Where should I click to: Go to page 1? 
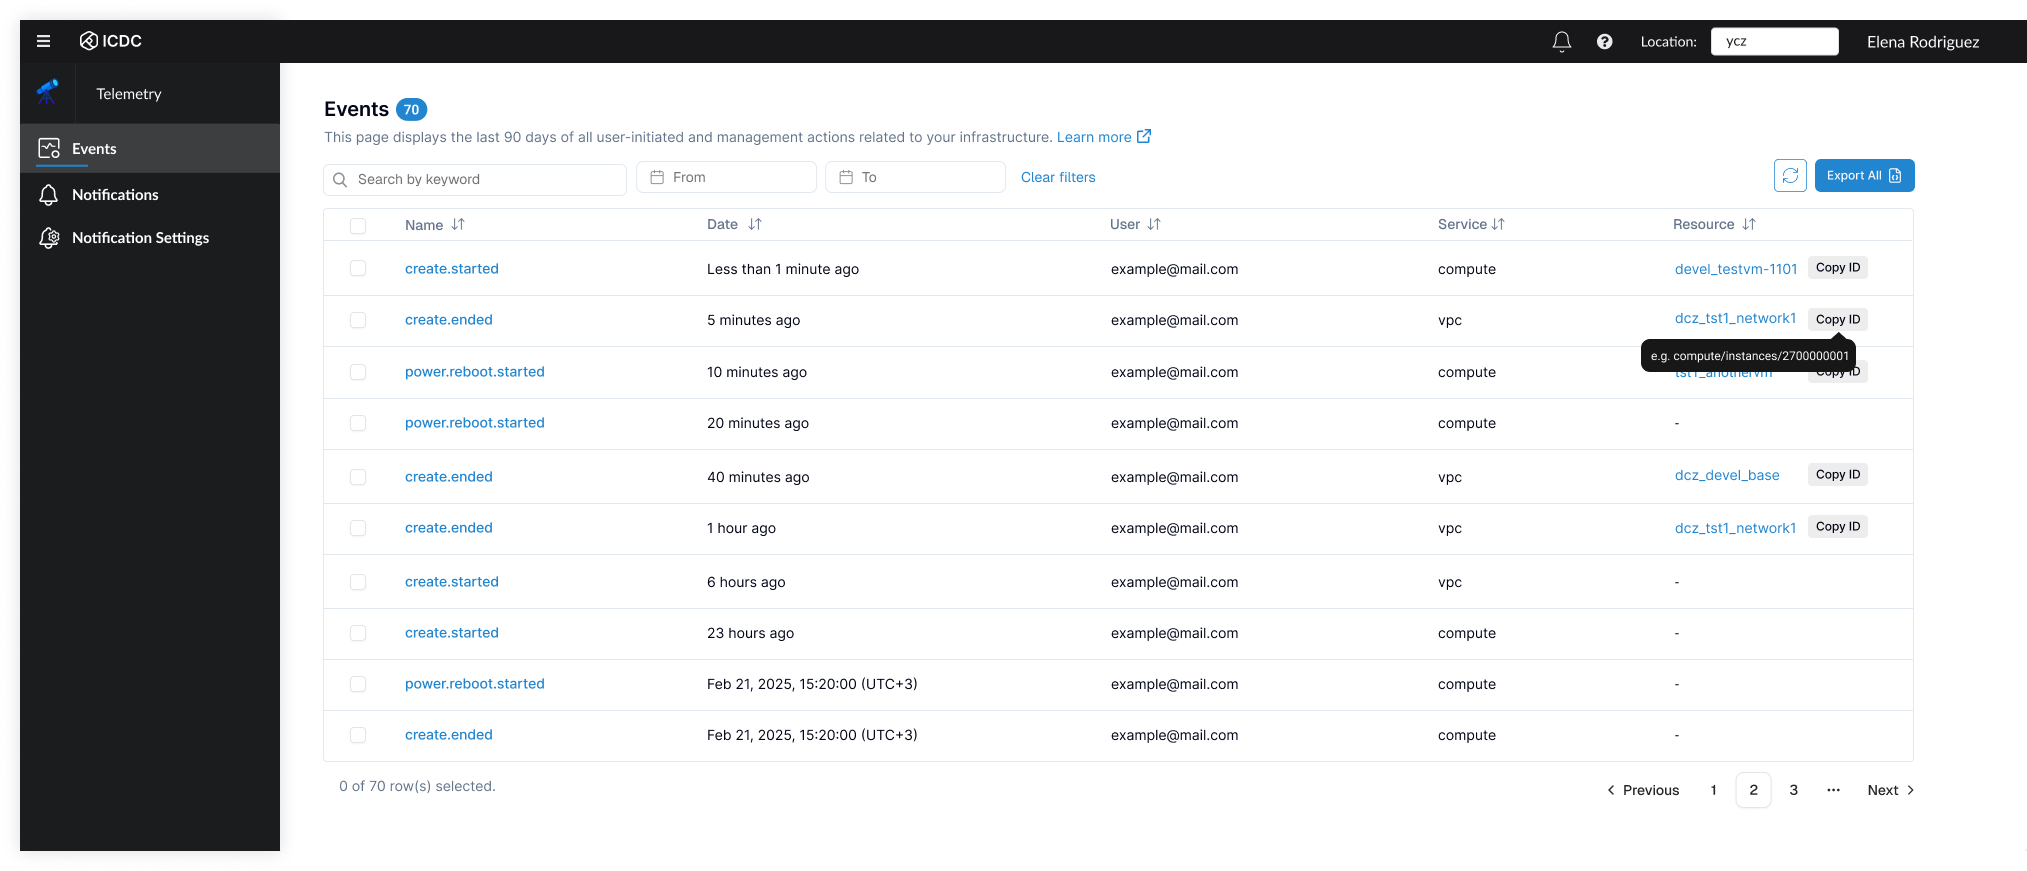click(1713, 790)
